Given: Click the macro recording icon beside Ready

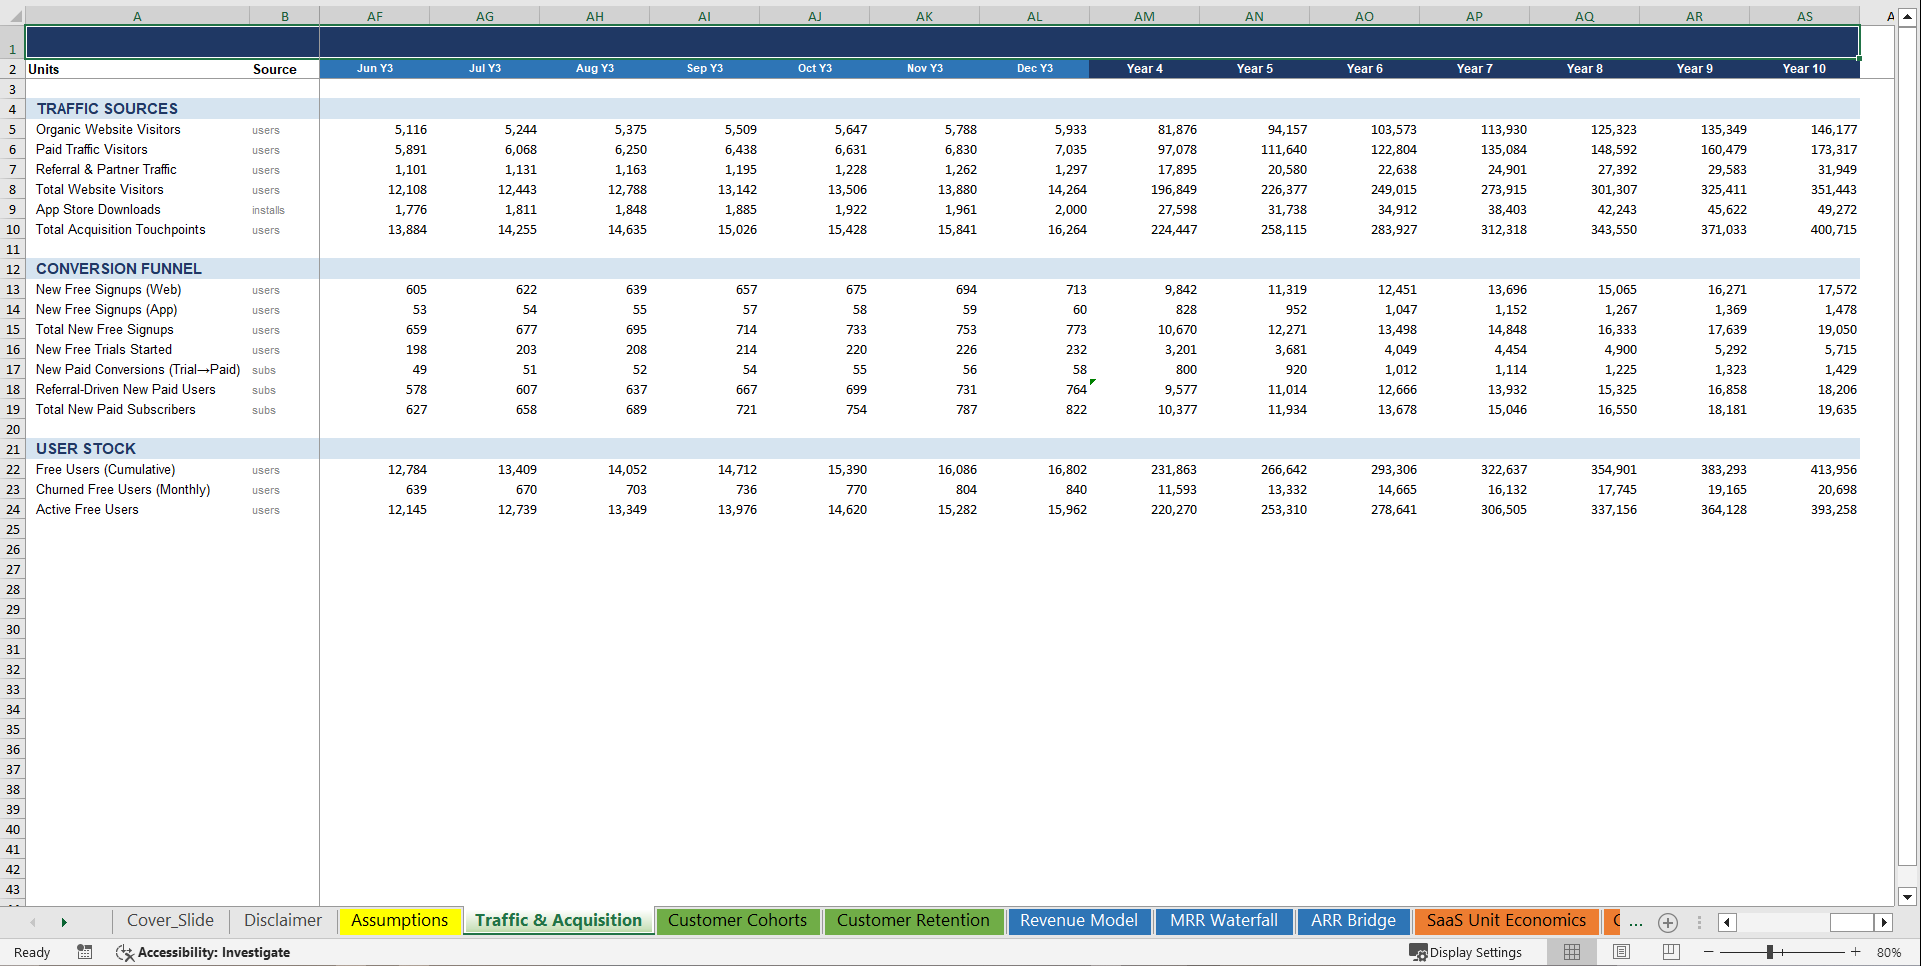Looking at the screenshot, I should point(85,952).
